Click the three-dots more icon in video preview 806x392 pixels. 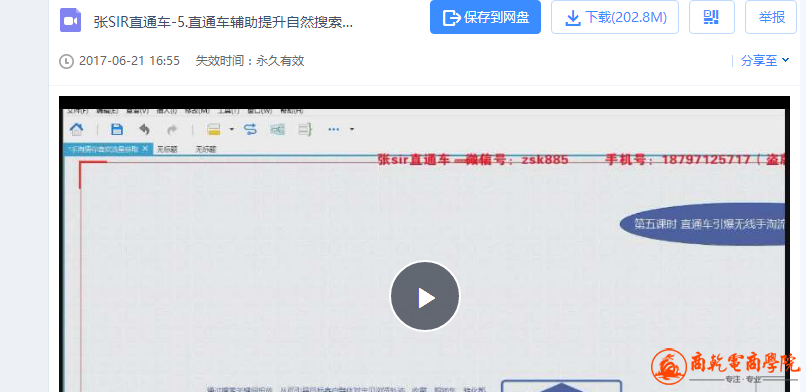click(x=334, y=129)
